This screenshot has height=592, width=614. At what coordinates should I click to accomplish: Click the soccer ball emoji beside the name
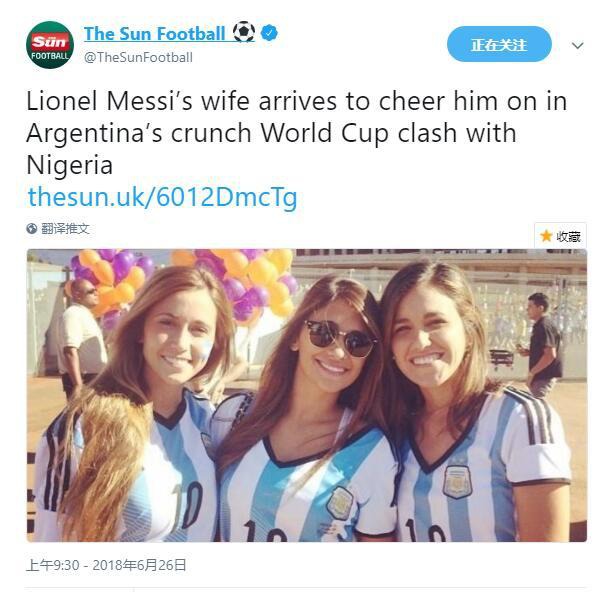[244, 32]
